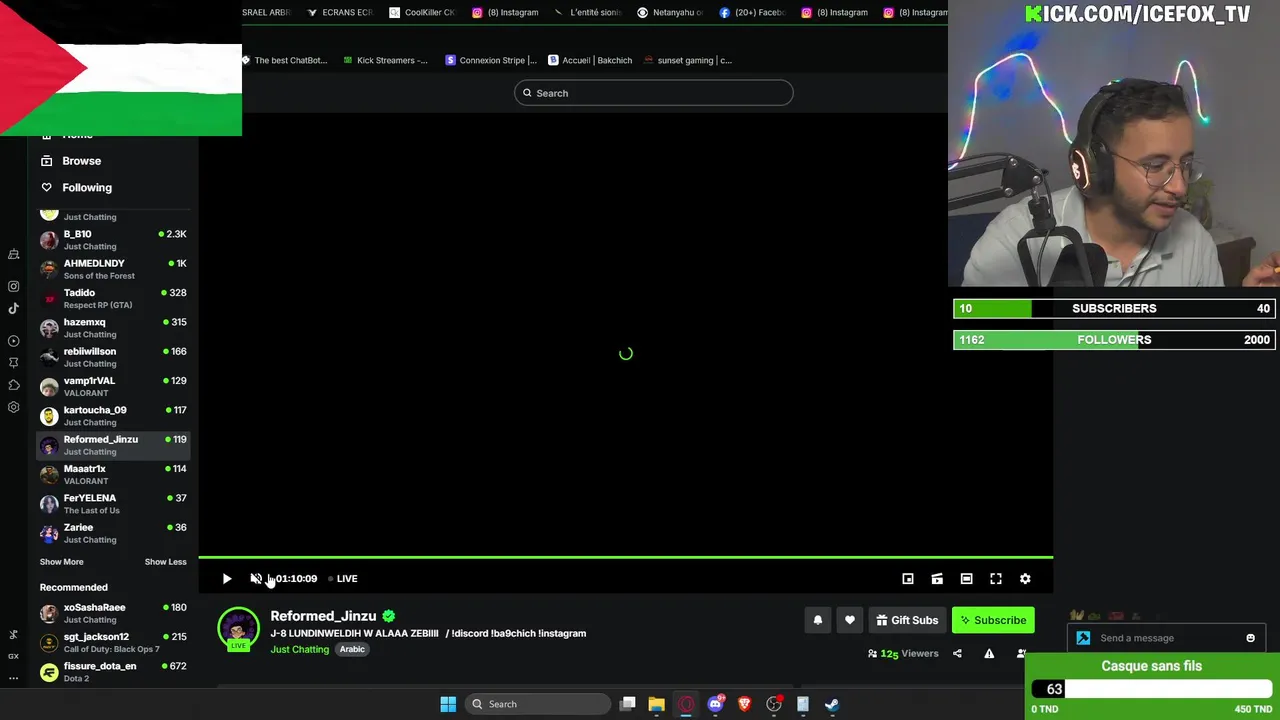The height and width of the screenshot is (720, 1280).
Task: Open the three-dots sidebar setup menu
Action: (14, 678)
